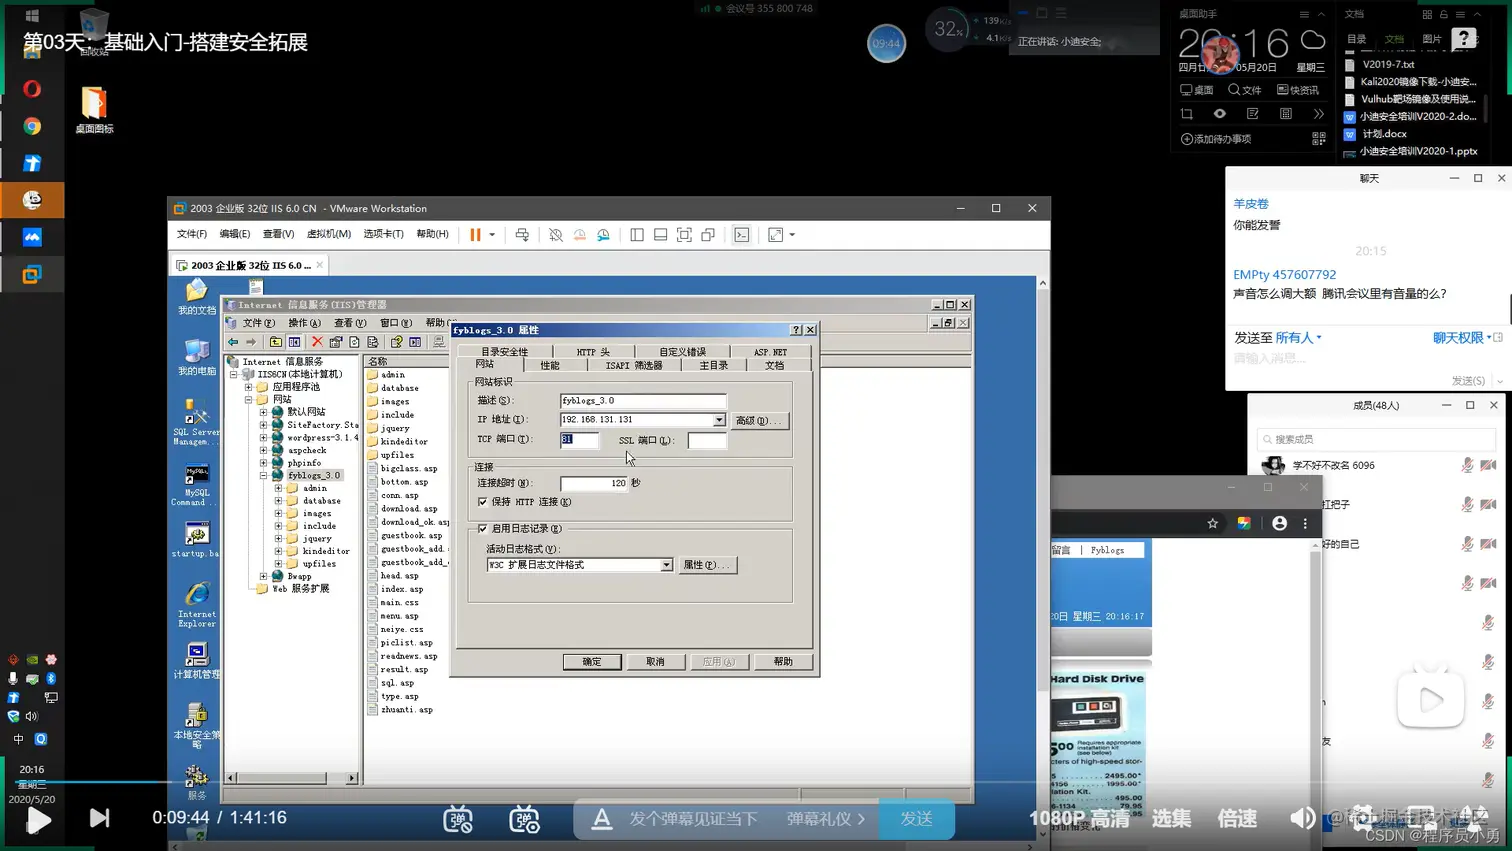Click the IIS toolbar up-one-level folder icon
Screen dimensions: 1512x851
click(275, 342)
